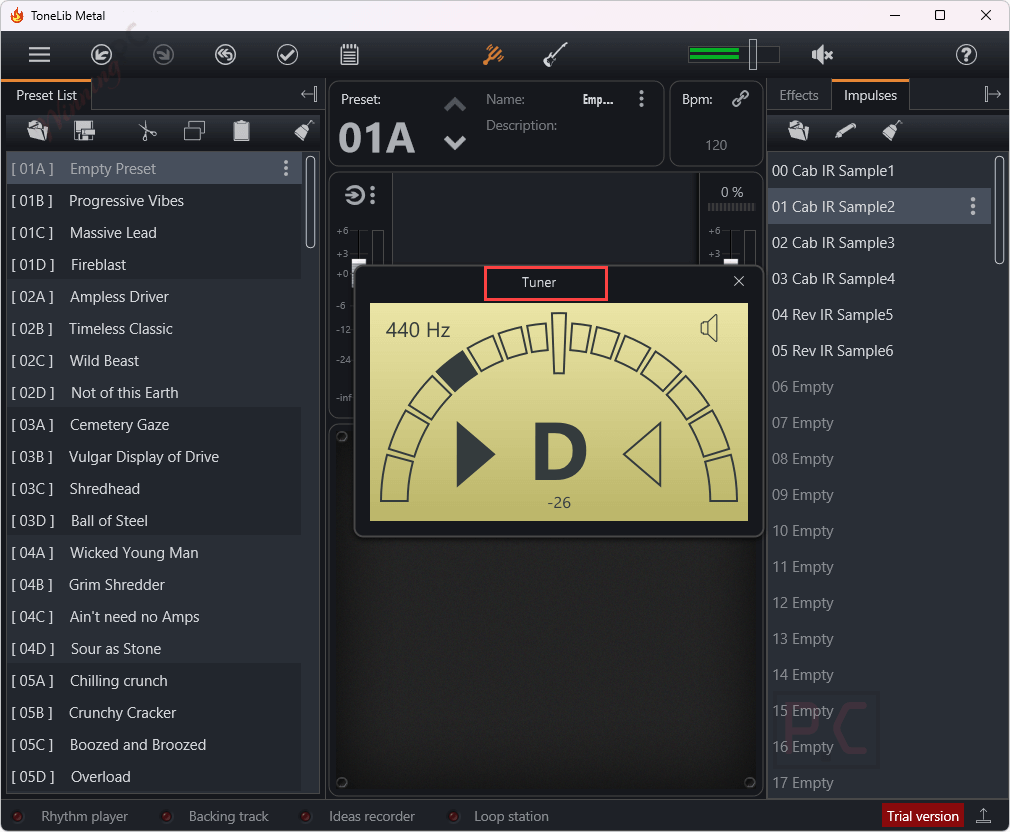Click the Trial version button
Viewport: 1010px width, 832px height.
tap(922, 816)
